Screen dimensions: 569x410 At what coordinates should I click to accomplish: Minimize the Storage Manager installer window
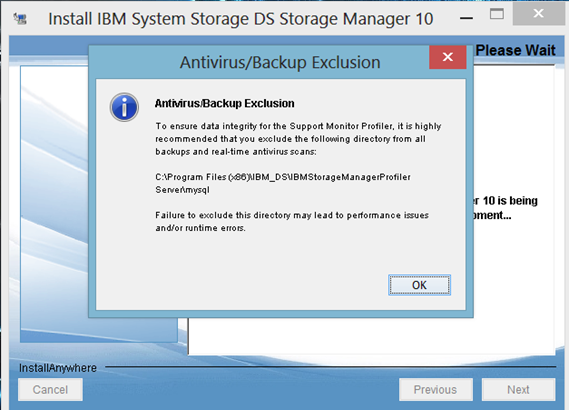click(x=466, y=18)
